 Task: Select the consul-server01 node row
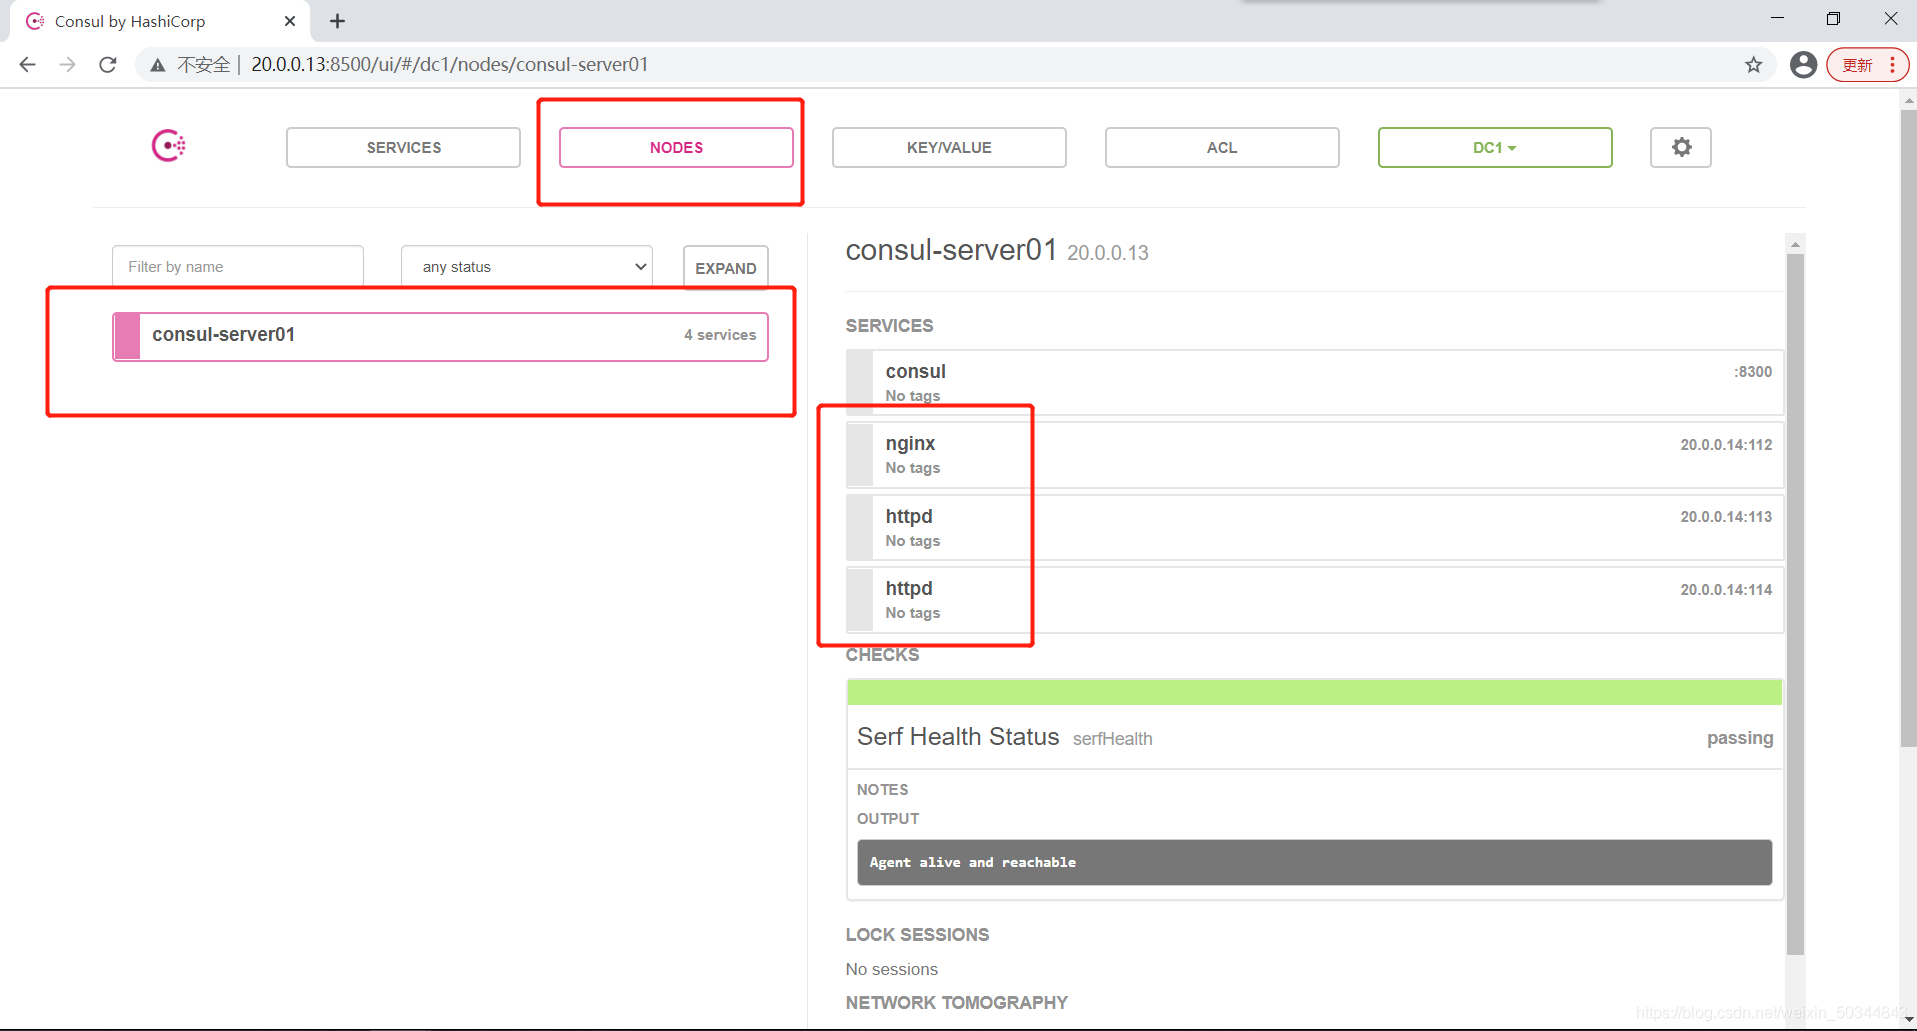[440, 336]
